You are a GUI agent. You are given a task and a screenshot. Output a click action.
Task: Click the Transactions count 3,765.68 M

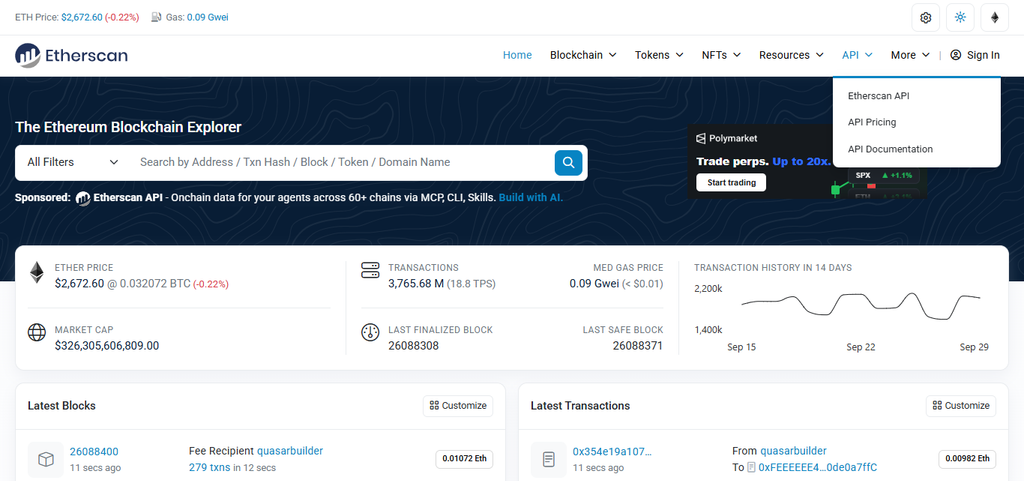[x=416, y=284]
